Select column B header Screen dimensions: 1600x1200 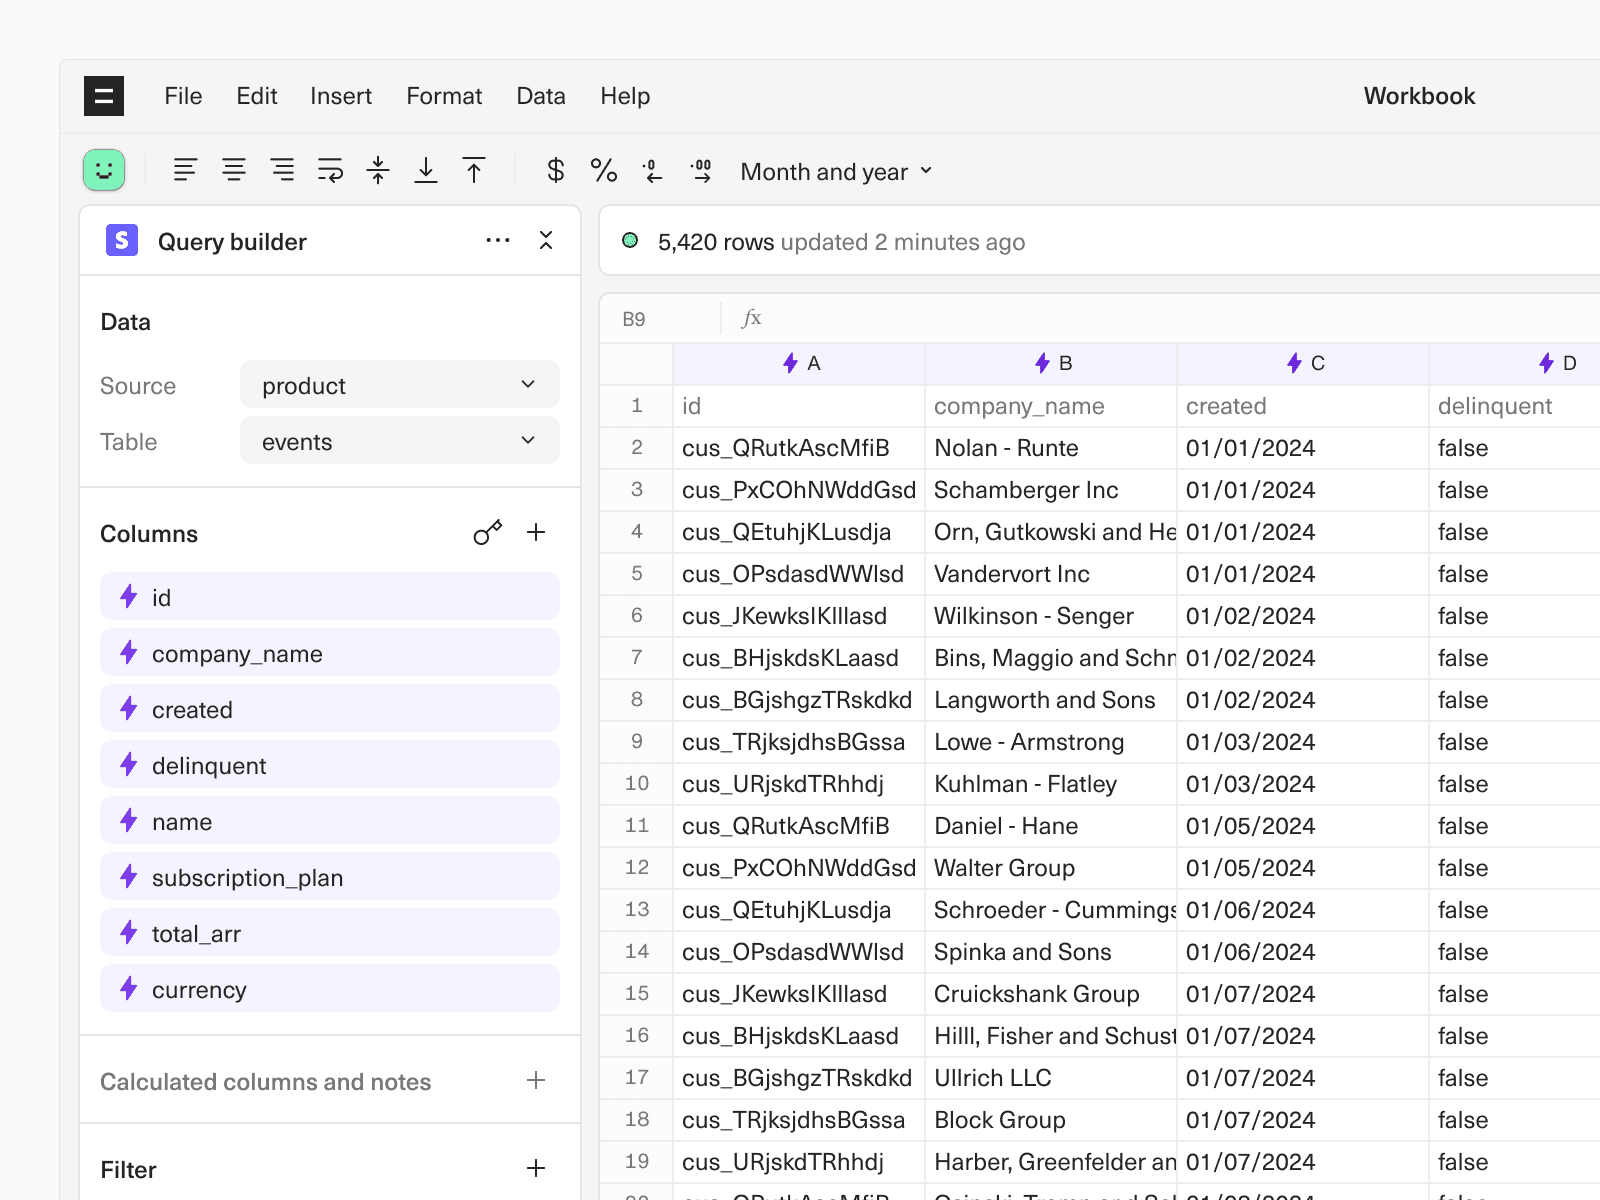click(1051, 363)
